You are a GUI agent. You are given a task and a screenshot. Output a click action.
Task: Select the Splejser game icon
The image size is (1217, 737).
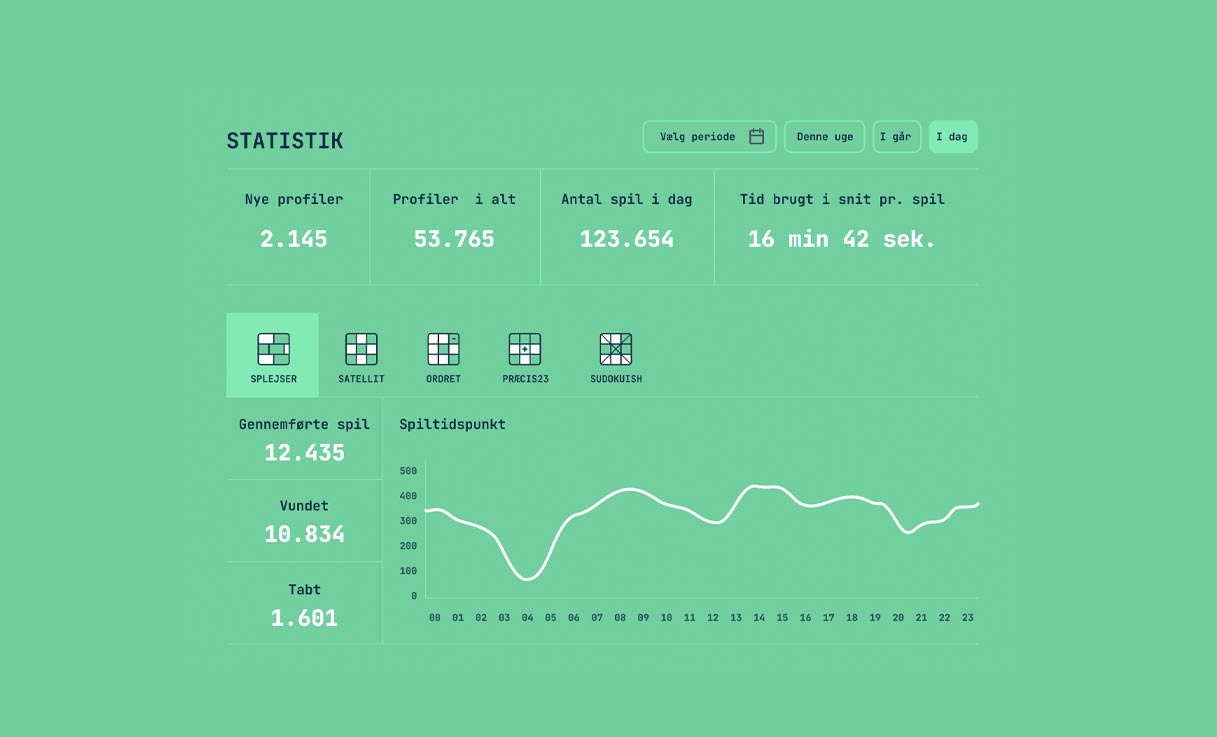pyautogui.click(x=273, y=349)
